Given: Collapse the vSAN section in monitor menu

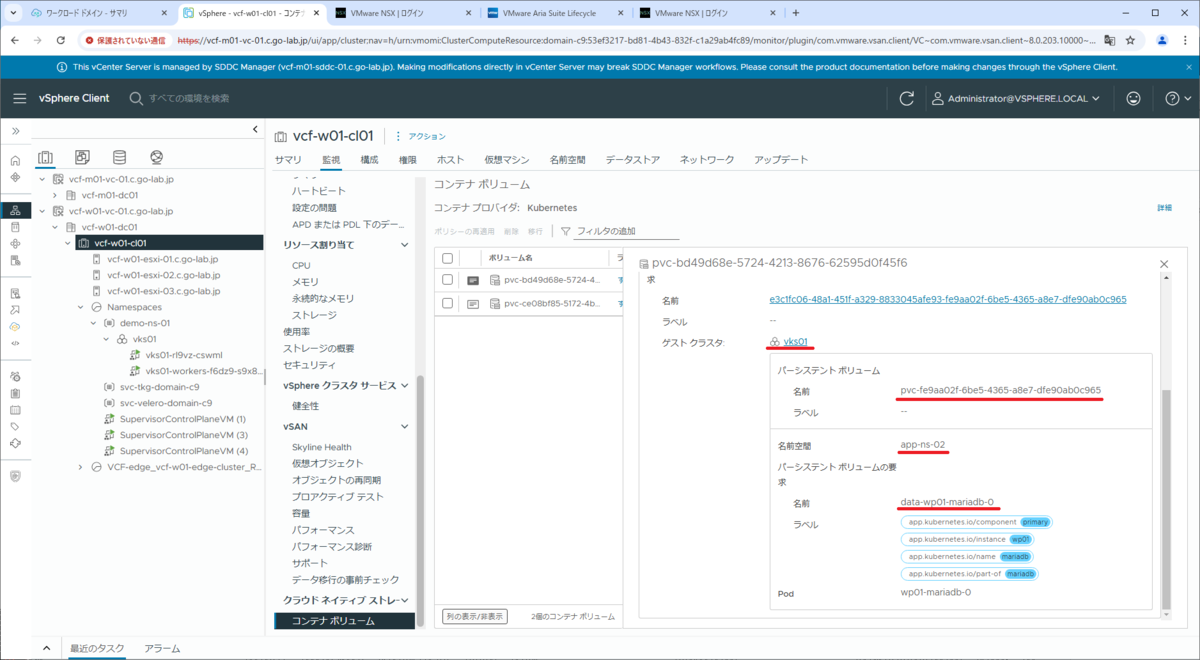Looking at the screenshot, I should coord(404,426).
